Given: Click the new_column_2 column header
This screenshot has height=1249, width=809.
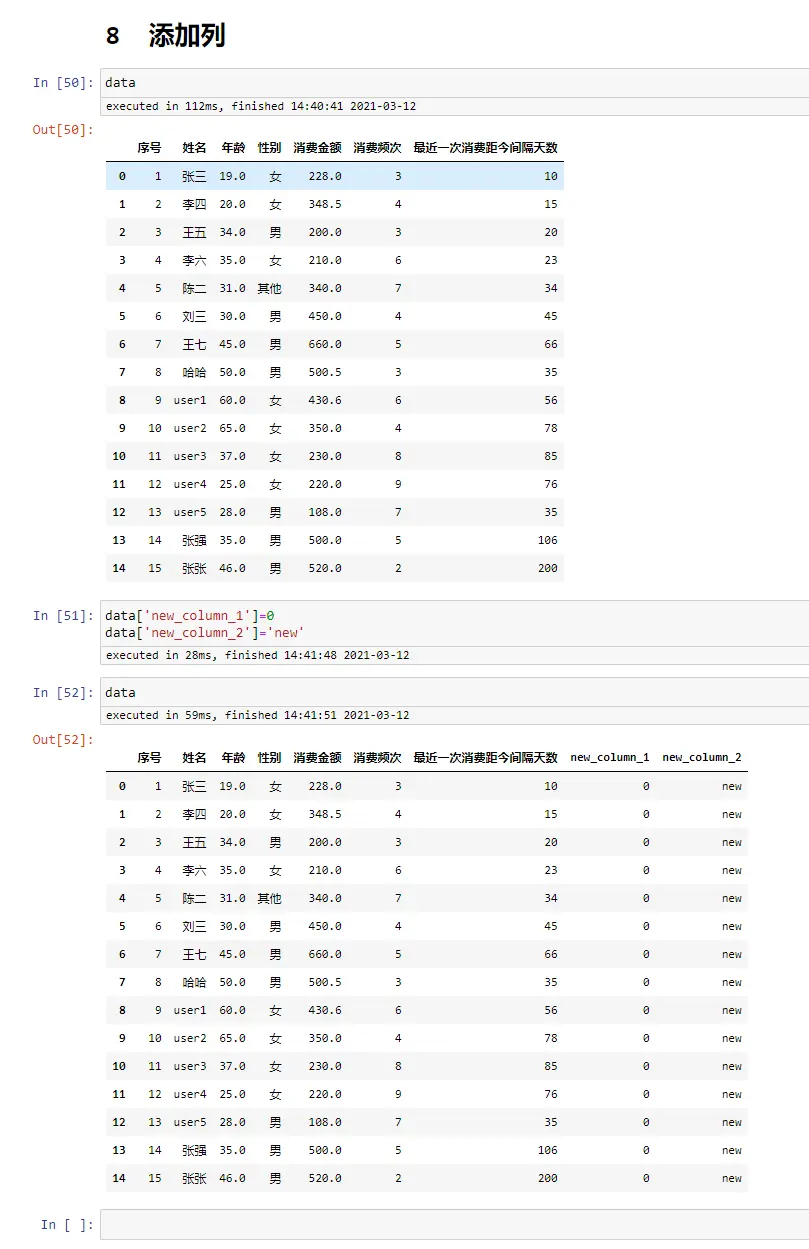Looking at the screenshot, I should tap(701, 757).
